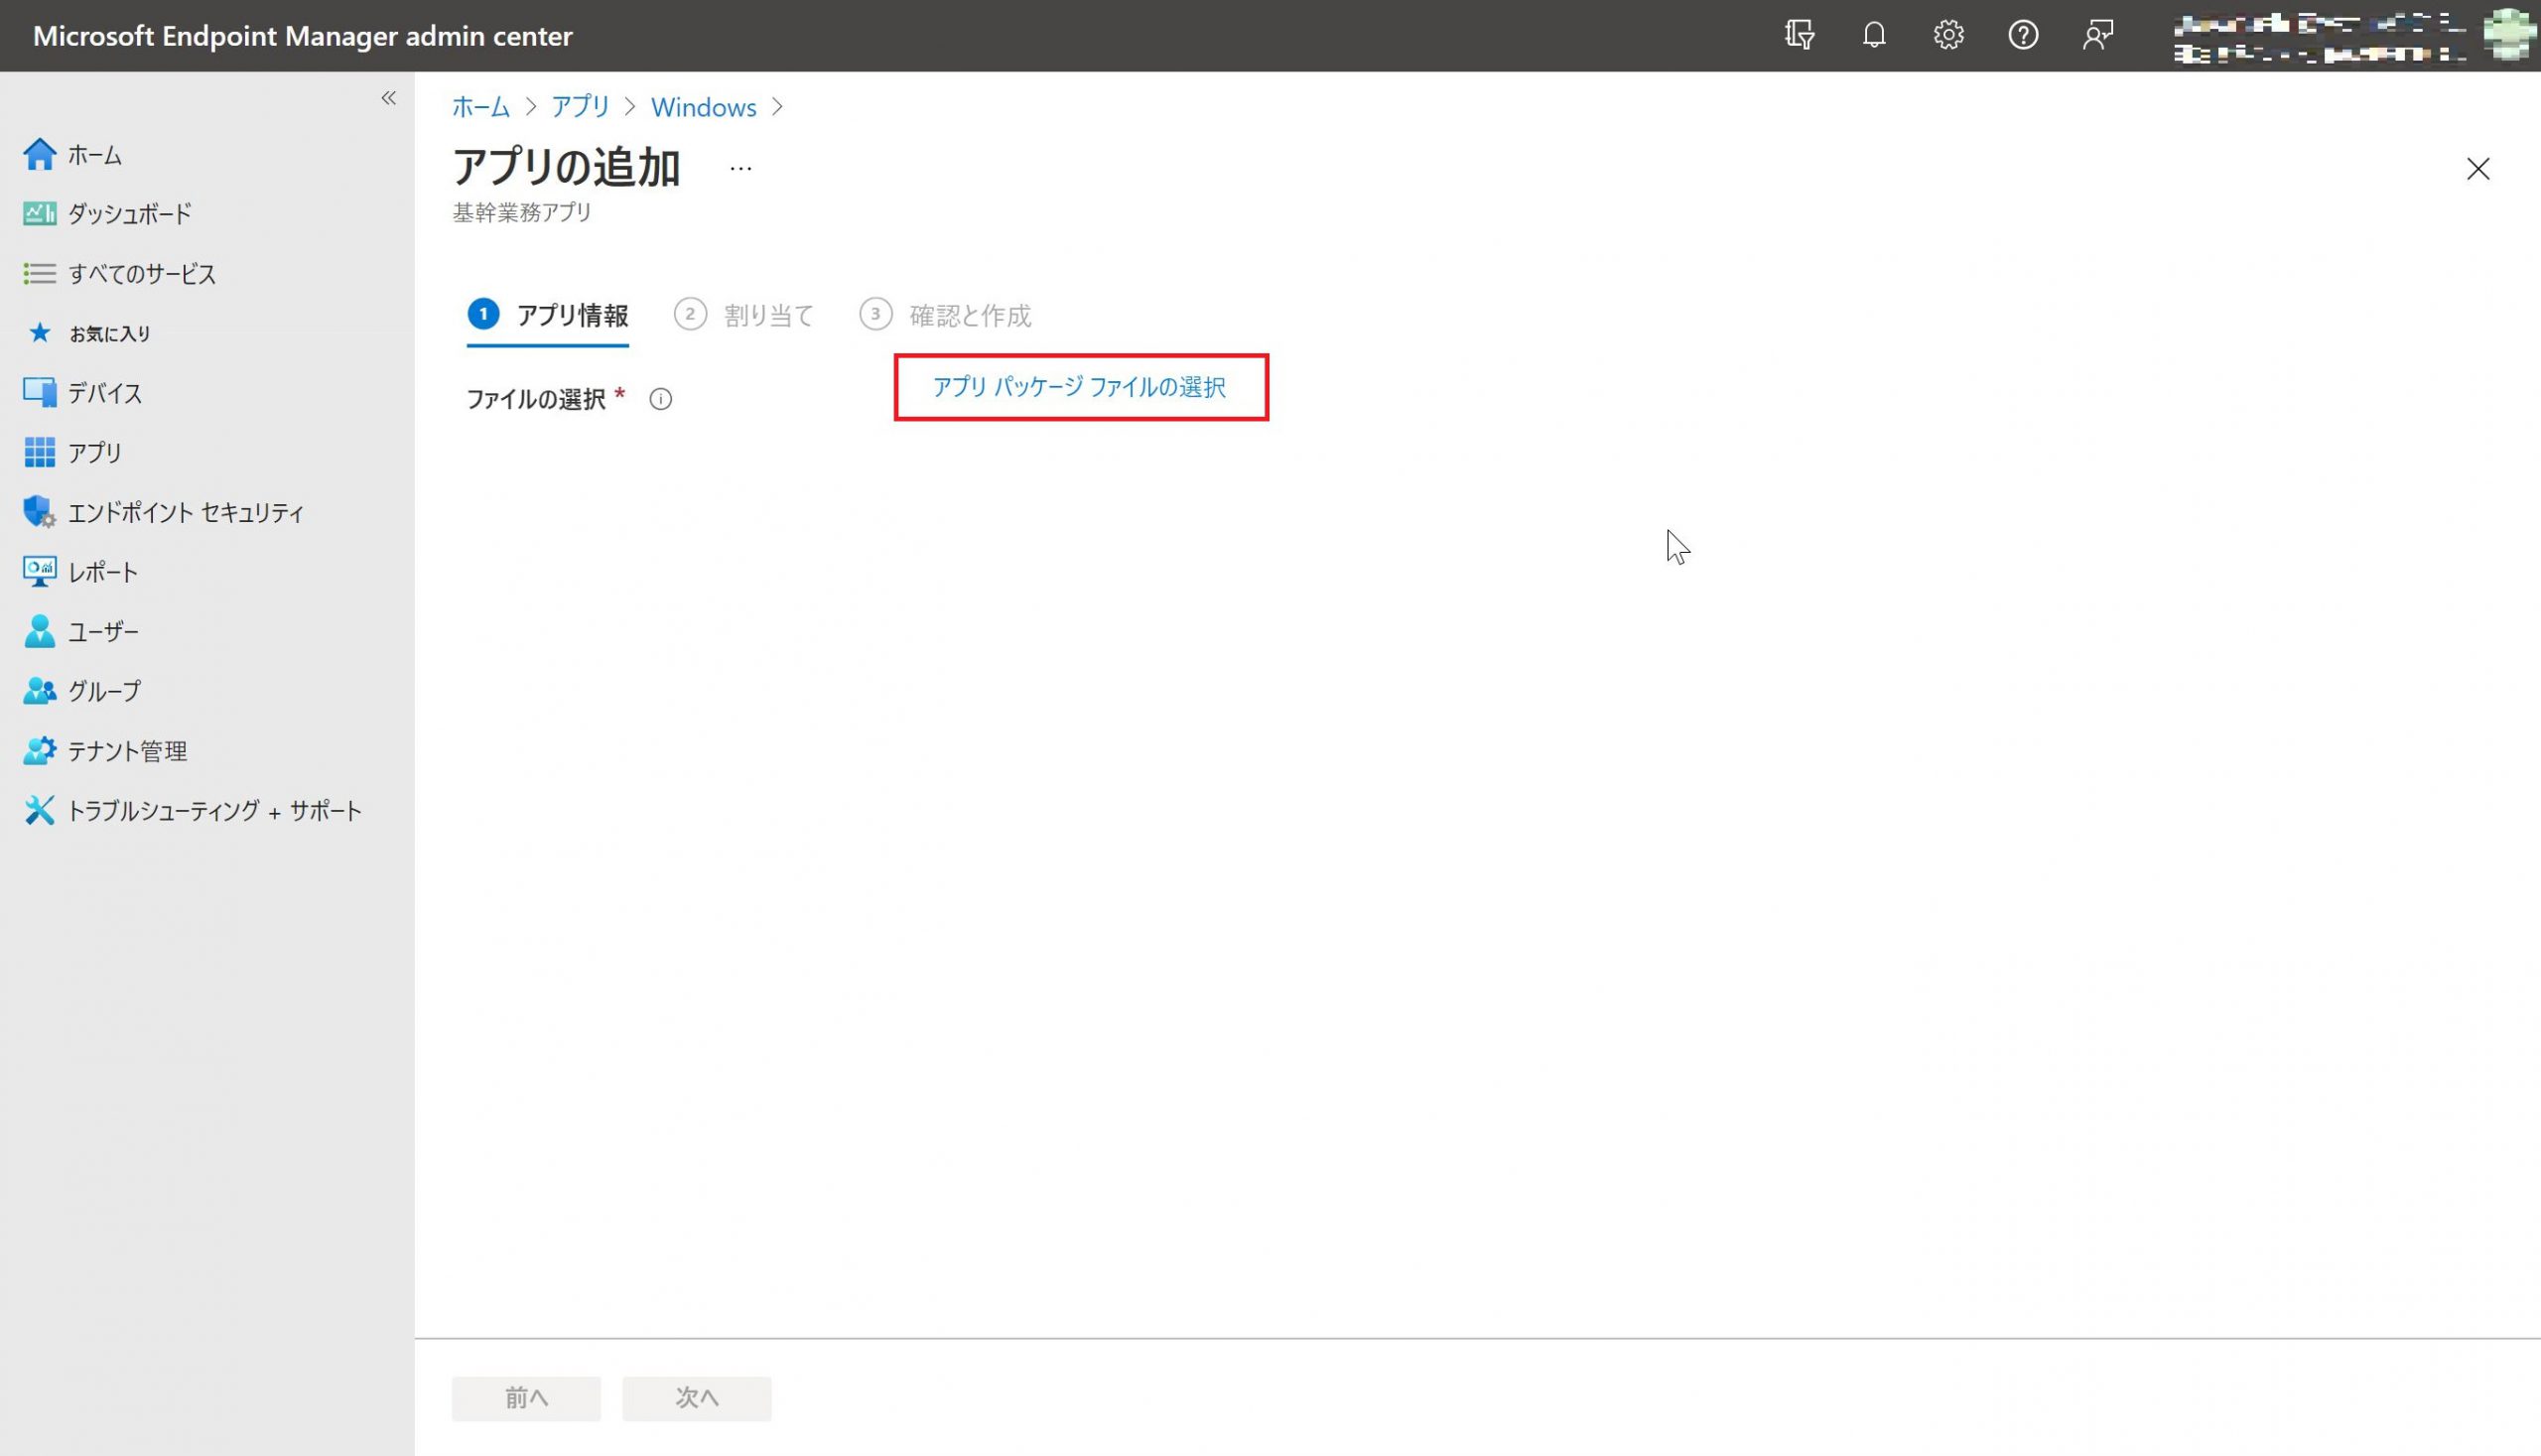Open the ellipsis menu next to アプリの追加
Screen dimensions: 2541x1456
point(740,169)
